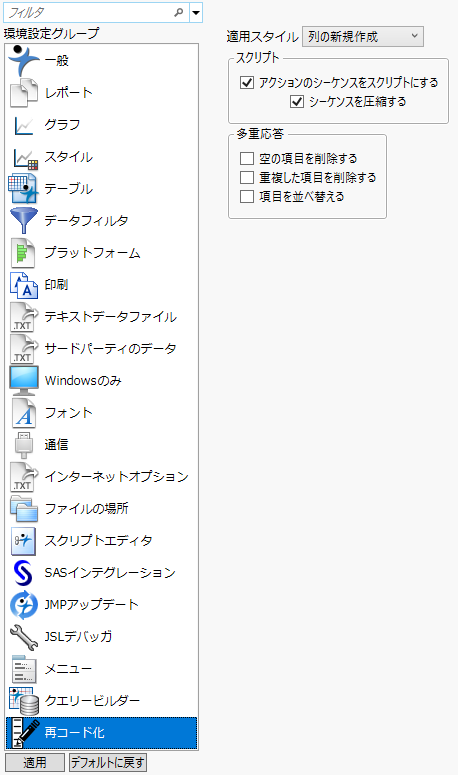Screen dimensions: 458x775
Task: Click the 適用 button
Action: point(35,762)
